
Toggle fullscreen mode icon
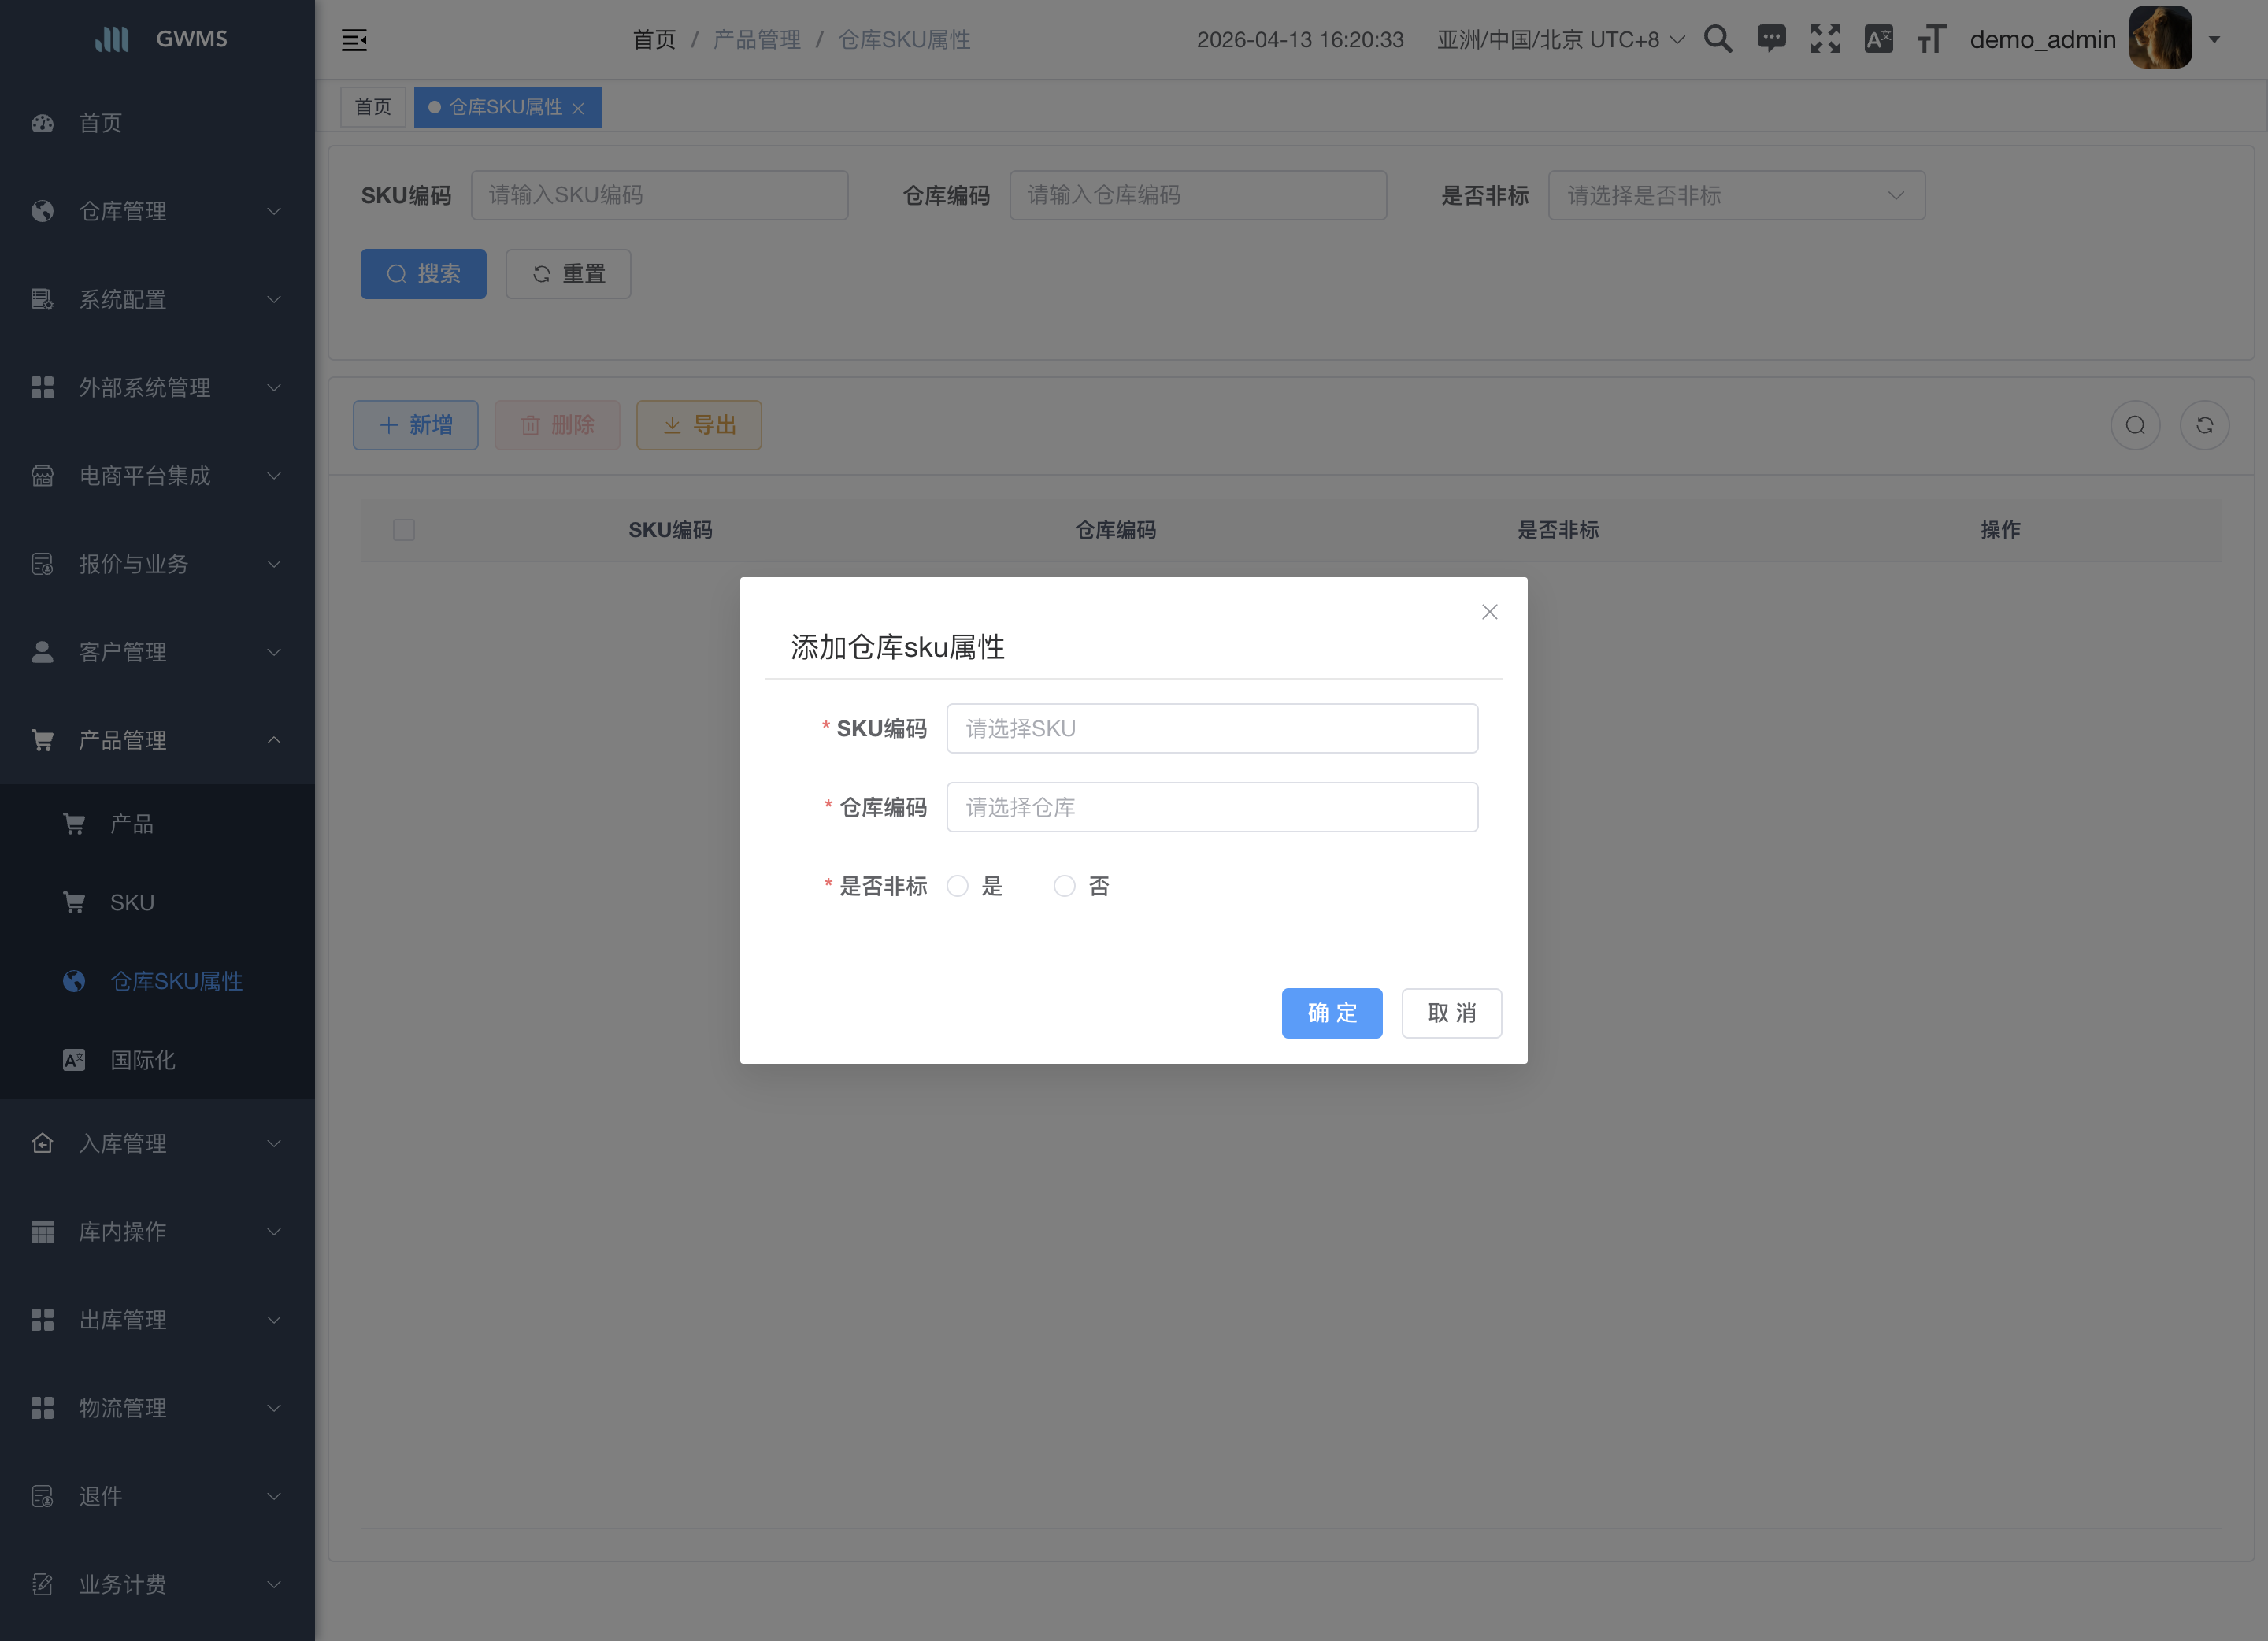(x=1825, y=39)
